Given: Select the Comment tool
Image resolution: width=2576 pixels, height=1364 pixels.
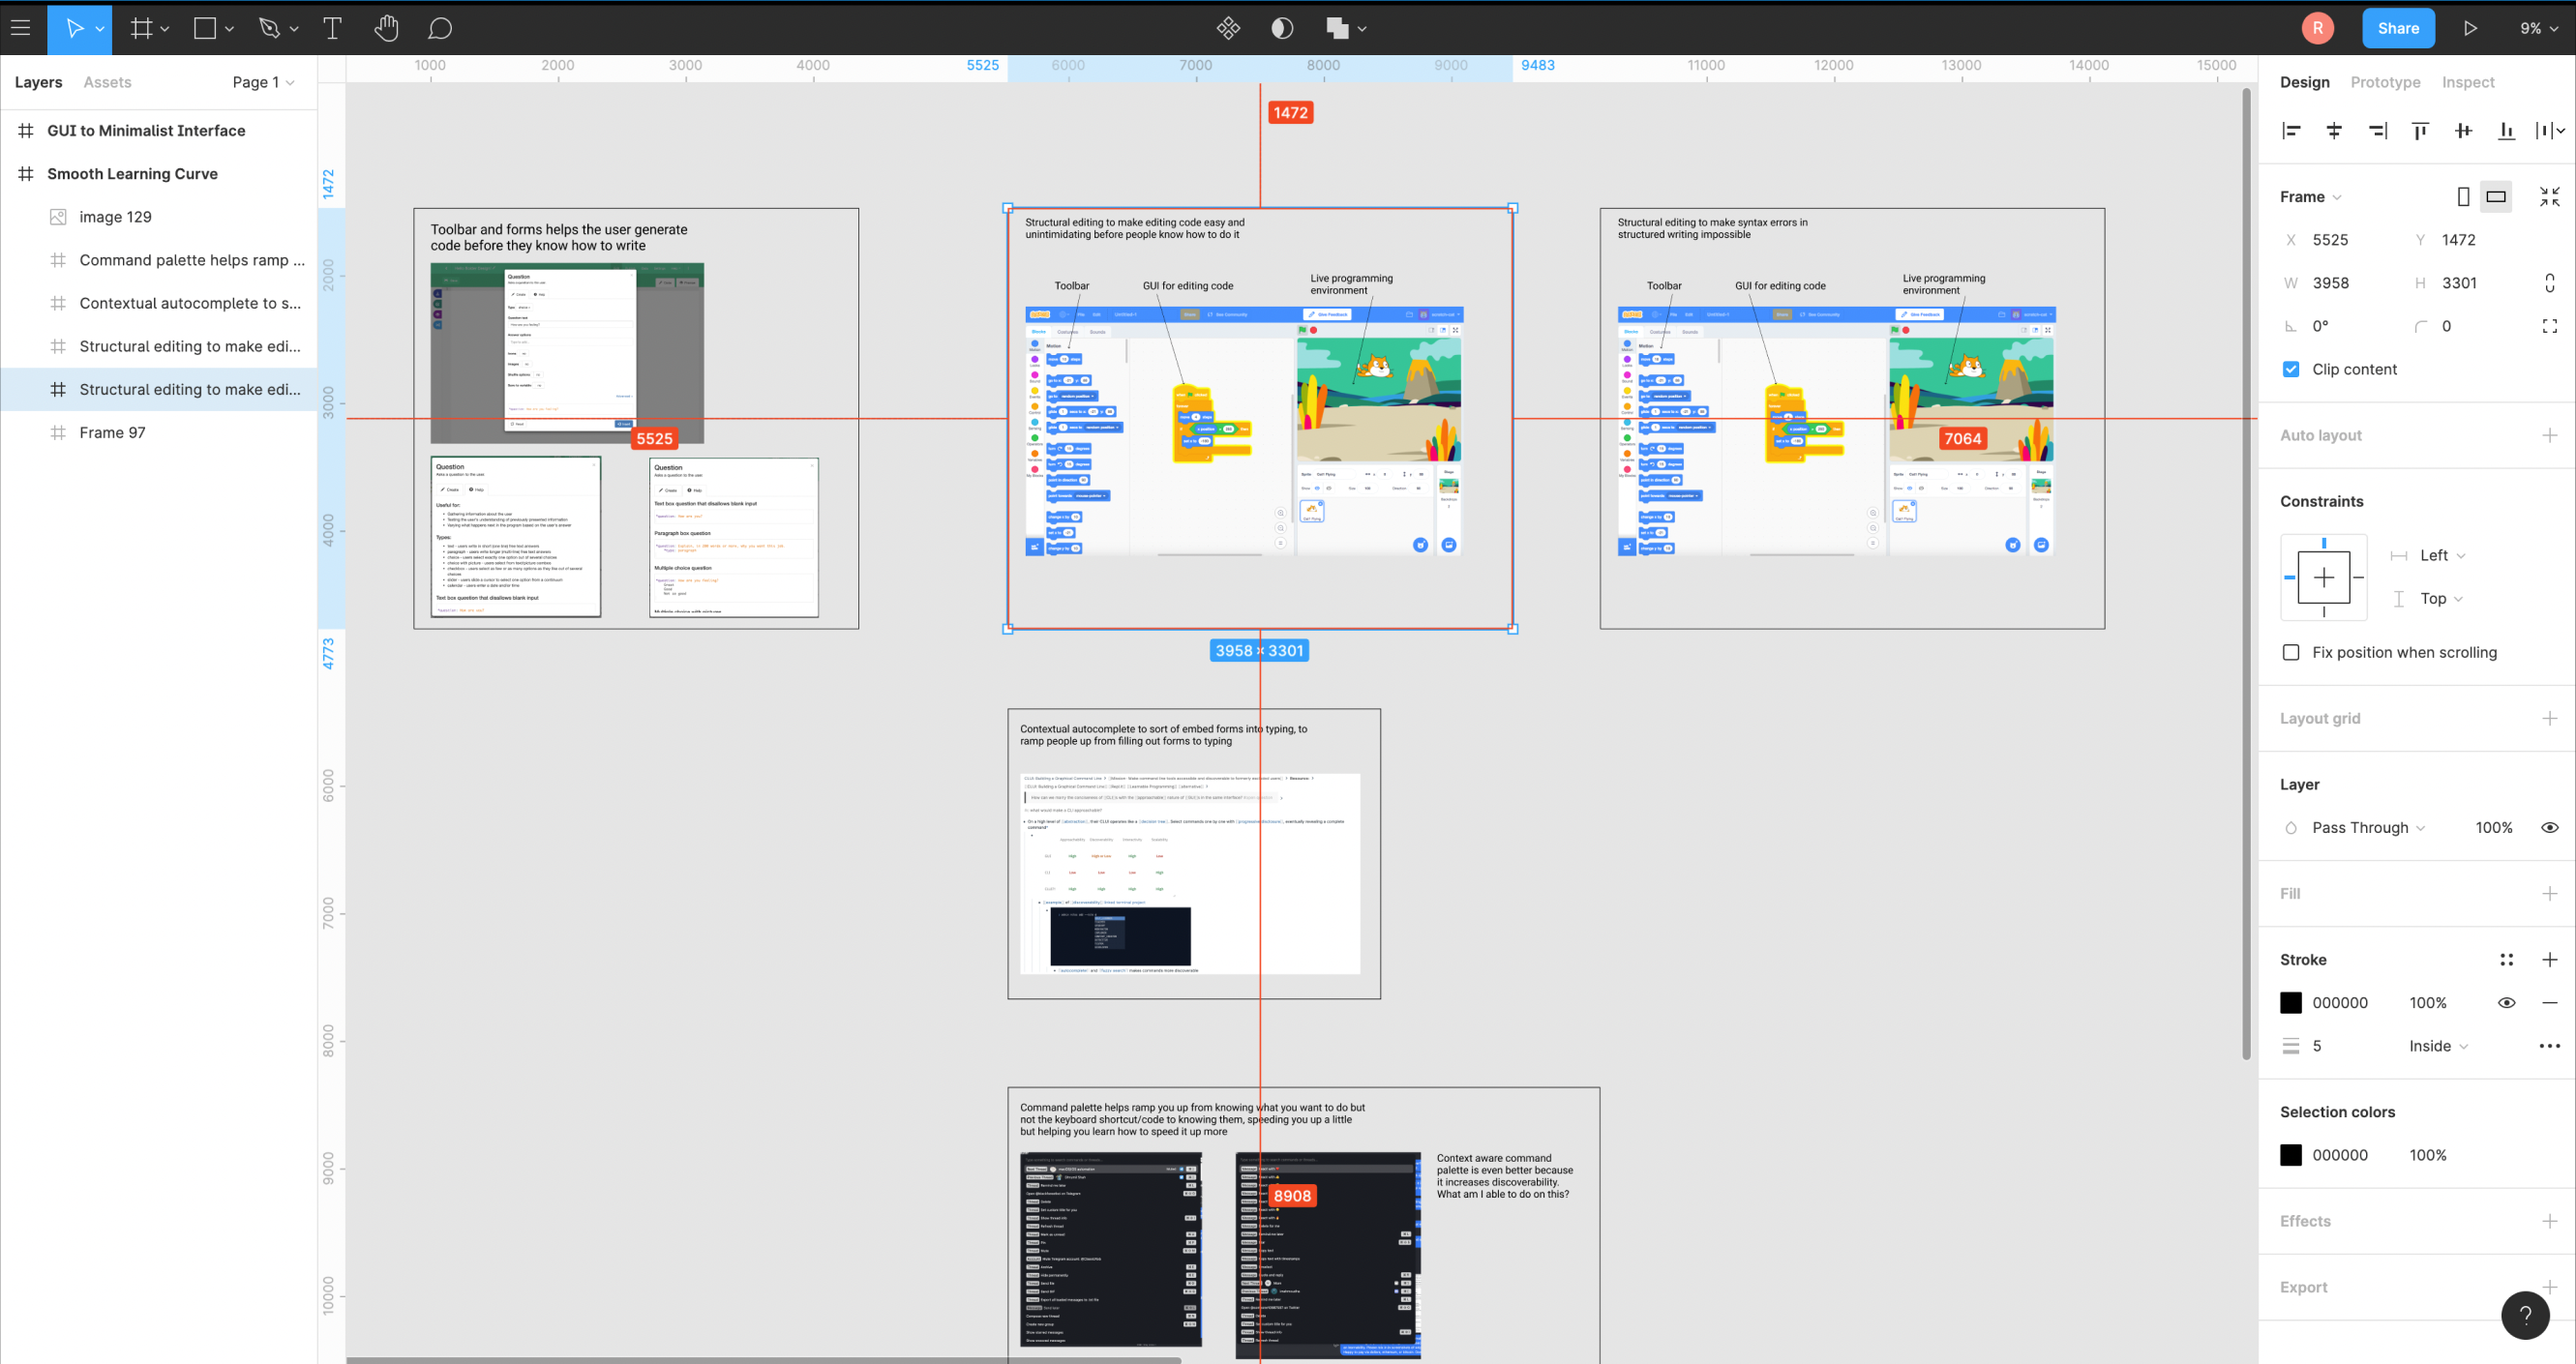Looking at the screenshot, I should tap(440, 28).
